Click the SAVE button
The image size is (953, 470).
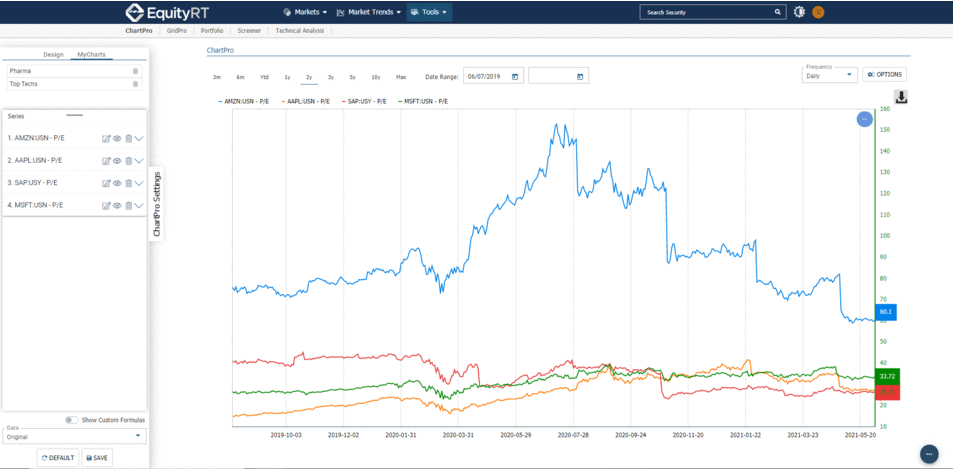tap(97, 458)
